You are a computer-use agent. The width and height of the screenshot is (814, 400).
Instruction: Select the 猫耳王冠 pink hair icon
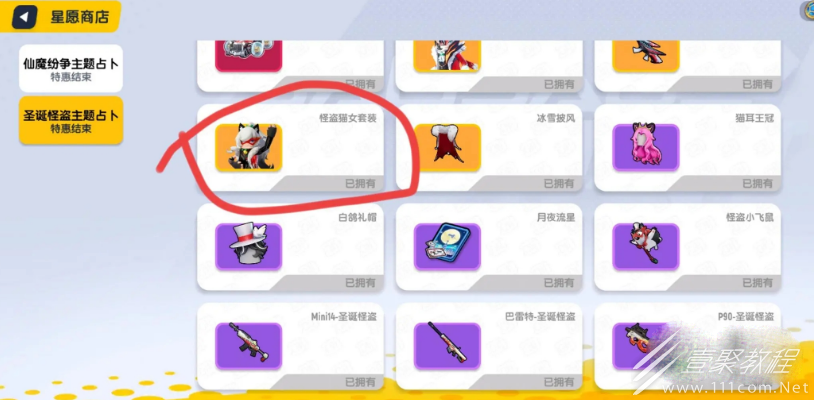click(646, 147)
